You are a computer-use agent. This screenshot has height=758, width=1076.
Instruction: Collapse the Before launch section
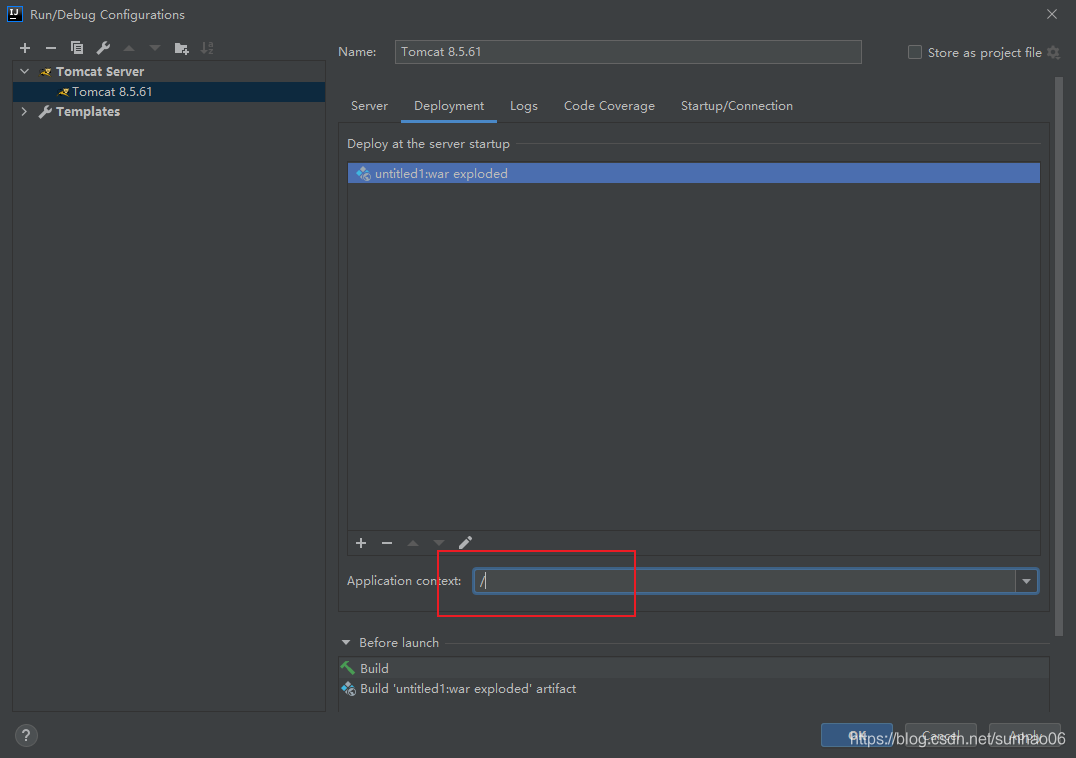coord(346,643)
